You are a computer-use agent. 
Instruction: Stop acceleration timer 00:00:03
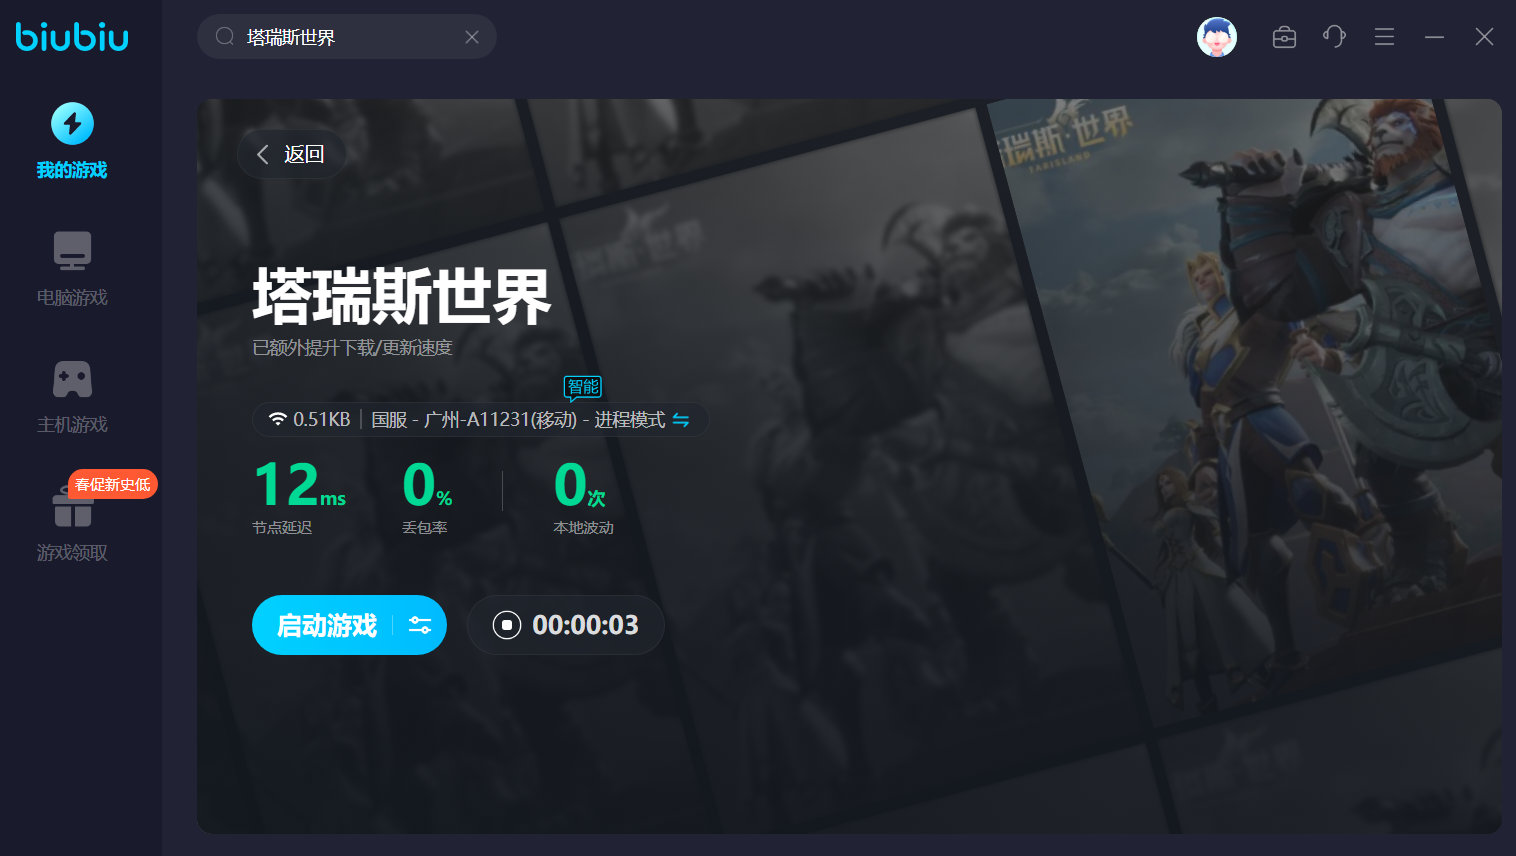[566, 625]
